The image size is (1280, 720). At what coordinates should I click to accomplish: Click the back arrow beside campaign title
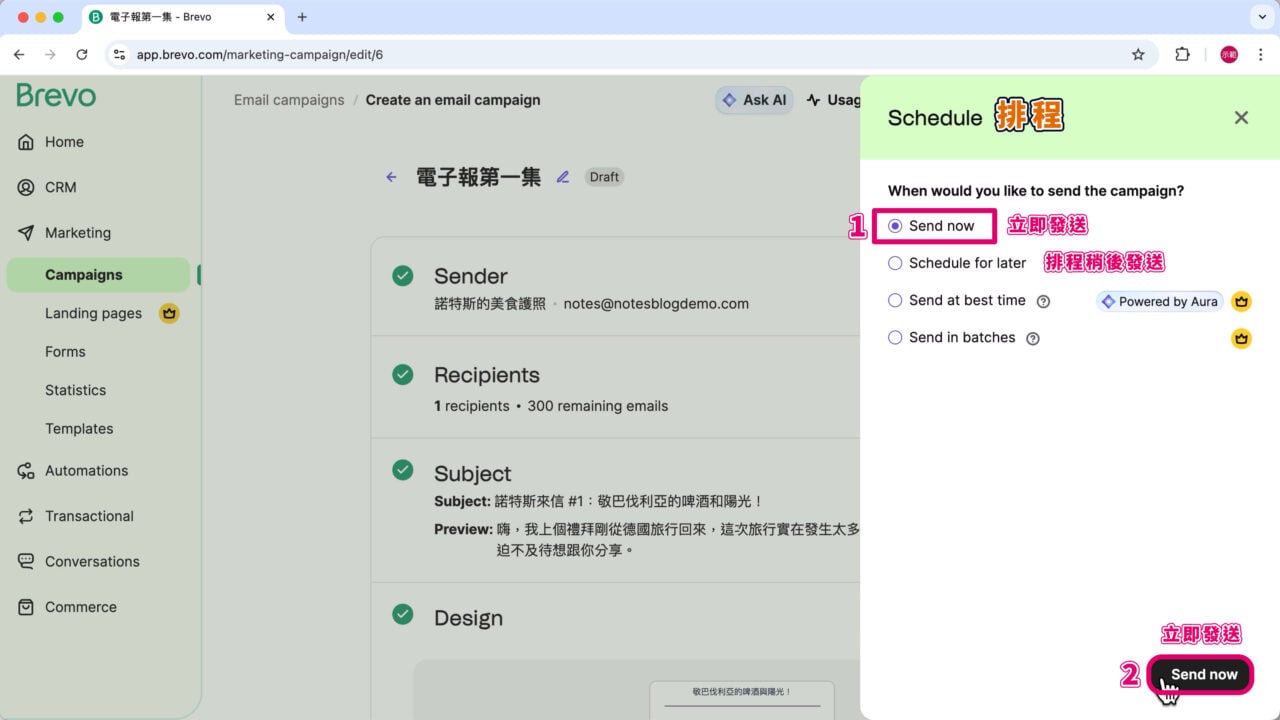[391, 177]
